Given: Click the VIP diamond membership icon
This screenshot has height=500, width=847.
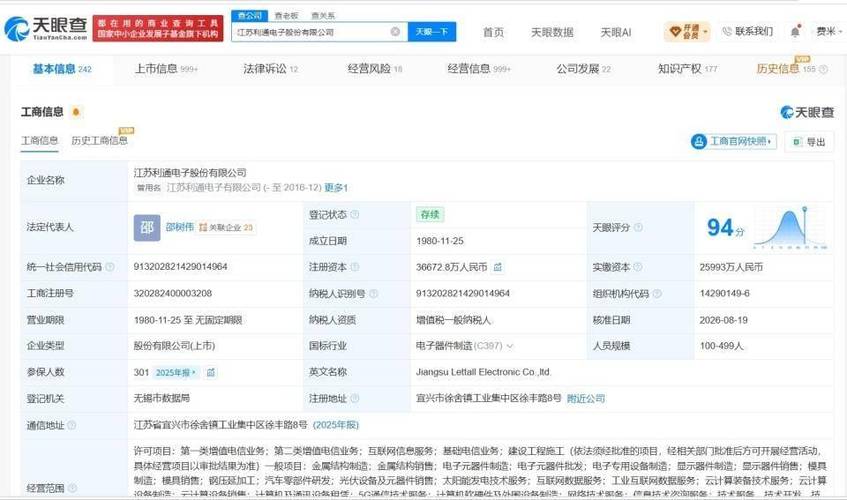Looking at the screenshot, I should point(675,32).
